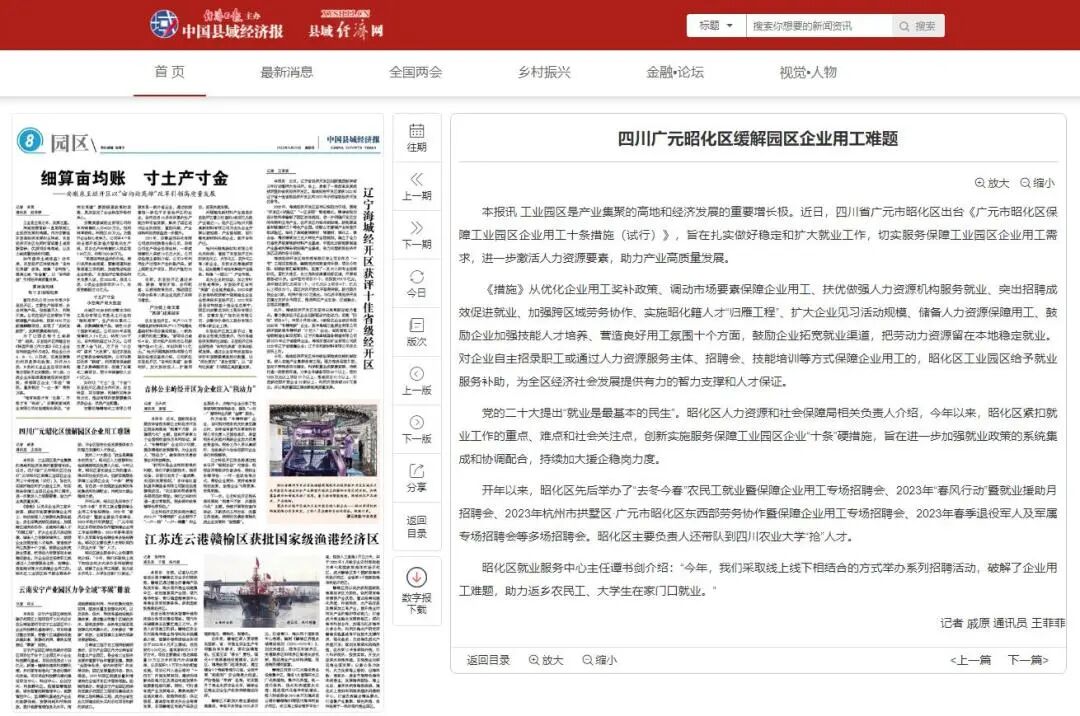
Task: Share this article via 分享
Action: tap(417, 478)
